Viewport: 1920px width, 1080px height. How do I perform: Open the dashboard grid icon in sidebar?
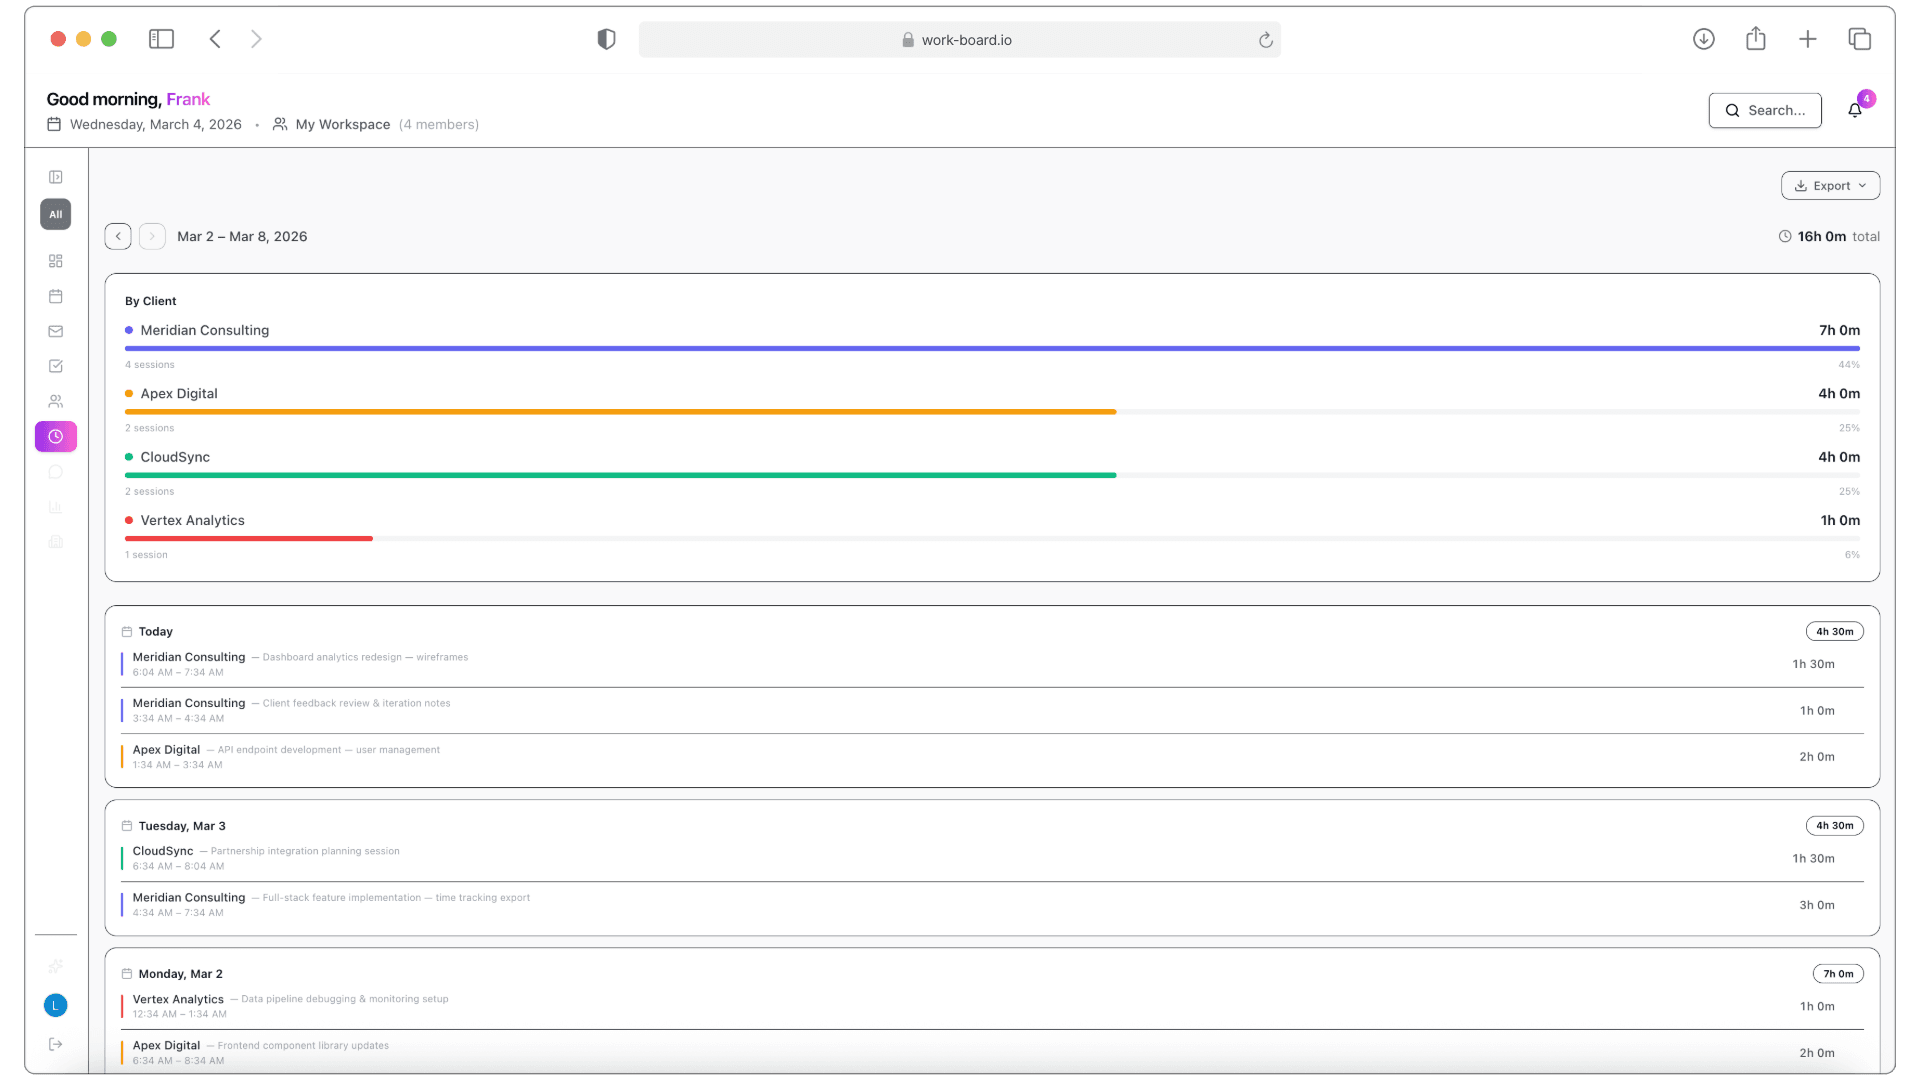click(x=56, y=261)
